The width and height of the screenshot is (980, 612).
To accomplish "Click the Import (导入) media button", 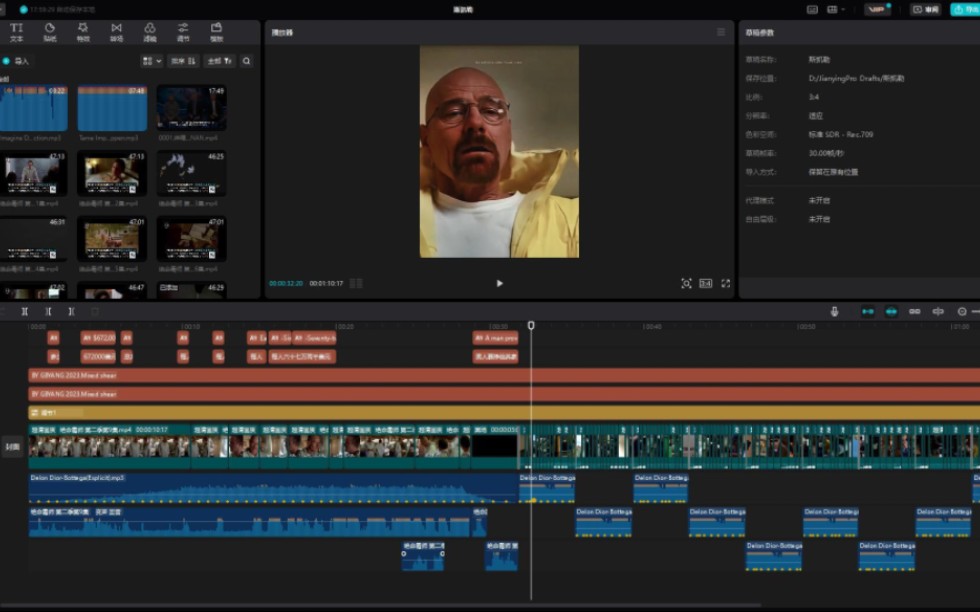I will [x=17, y=61].
